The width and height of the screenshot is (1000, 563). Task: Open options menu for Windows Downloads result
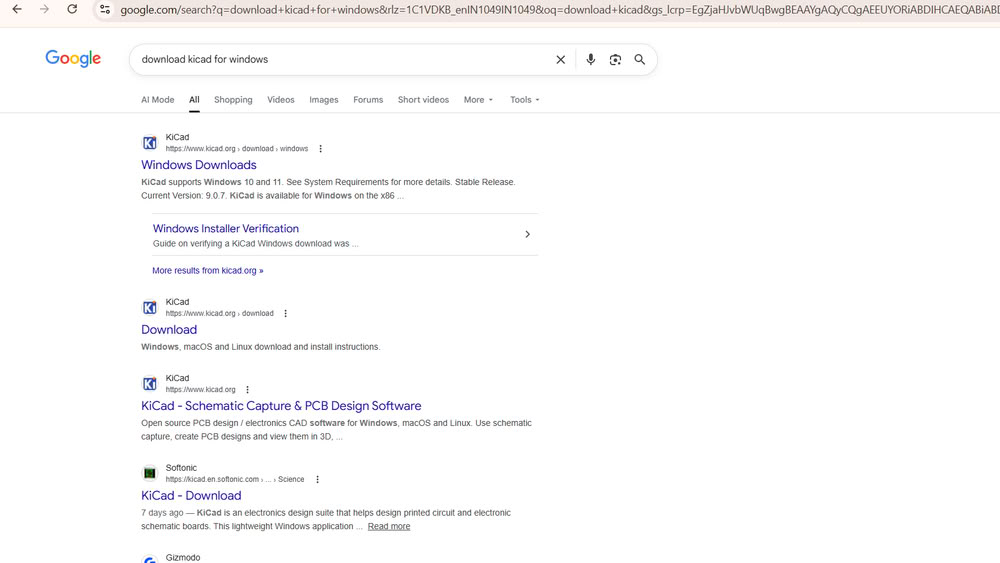coord(320,149)
